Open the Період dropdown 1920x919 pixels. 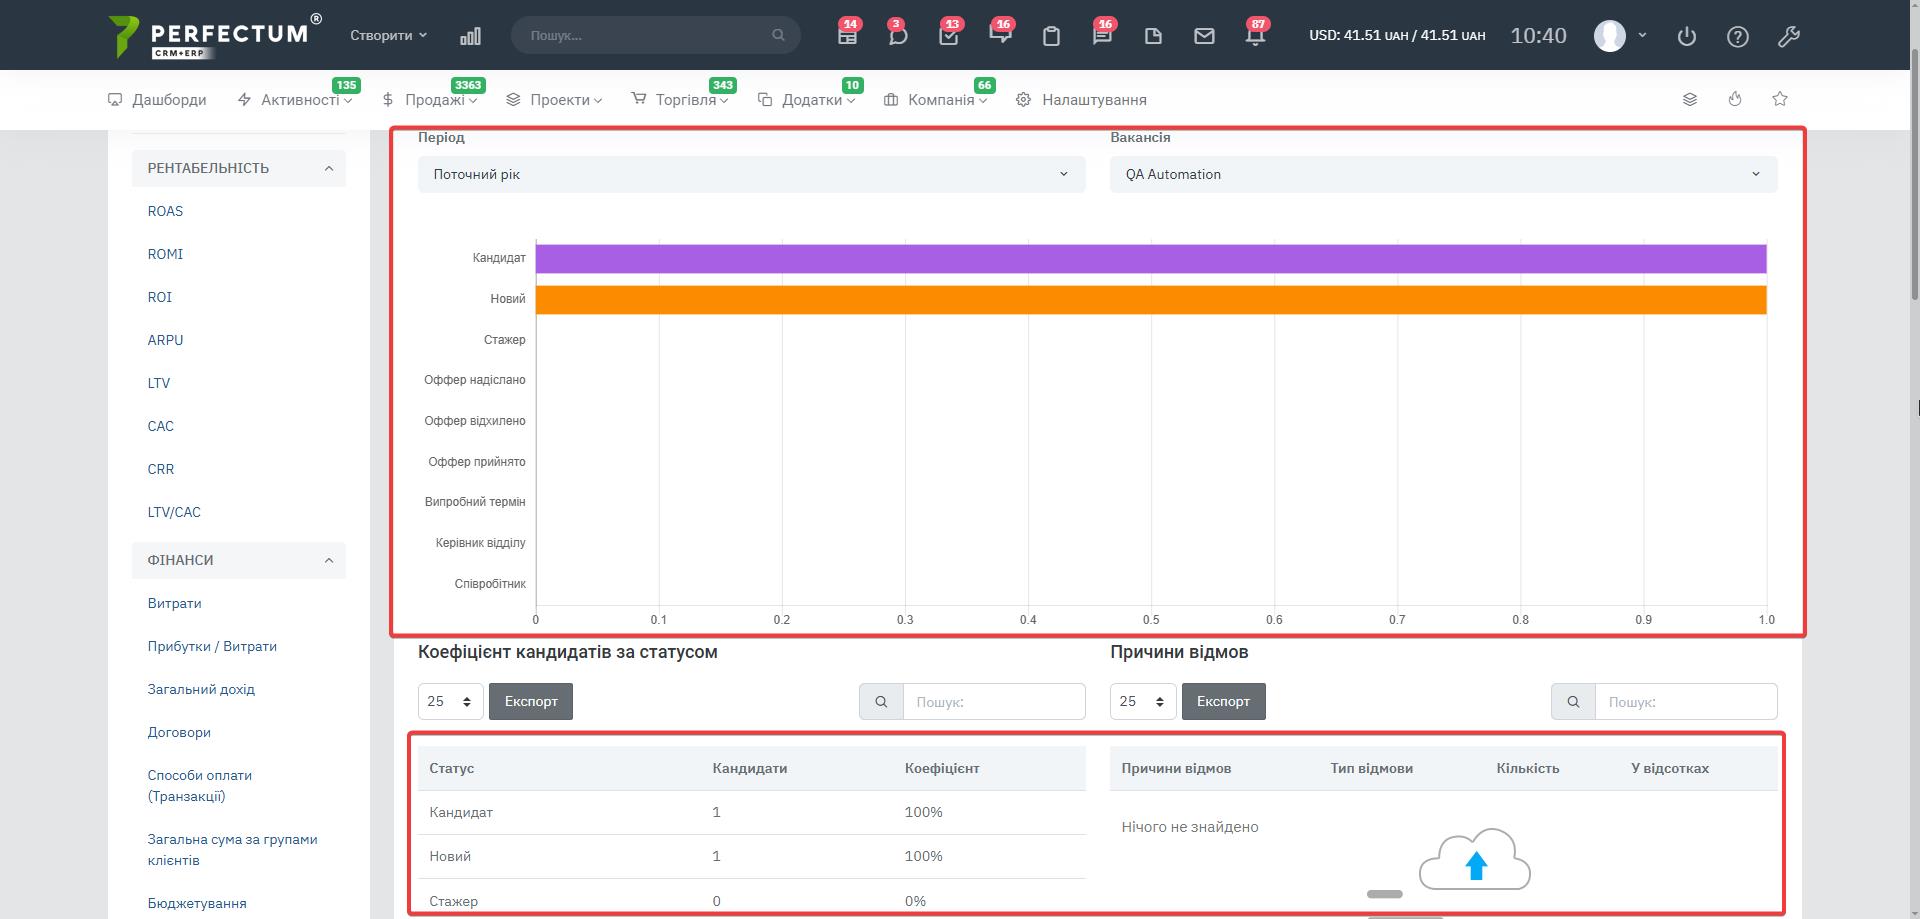click(x=751, y=174)
